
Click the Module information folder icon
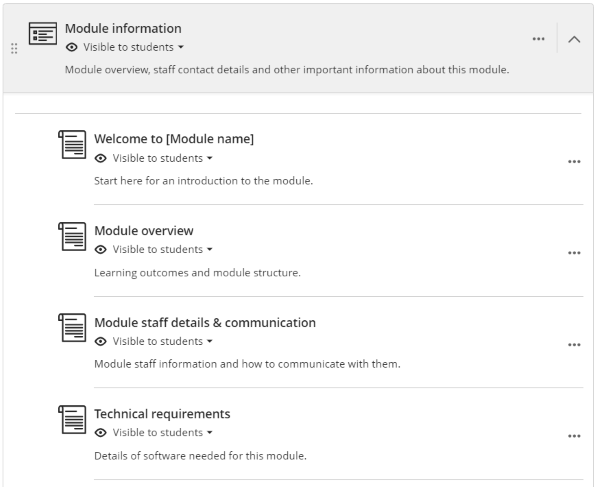pyautogui.click(x=42, y=34)
